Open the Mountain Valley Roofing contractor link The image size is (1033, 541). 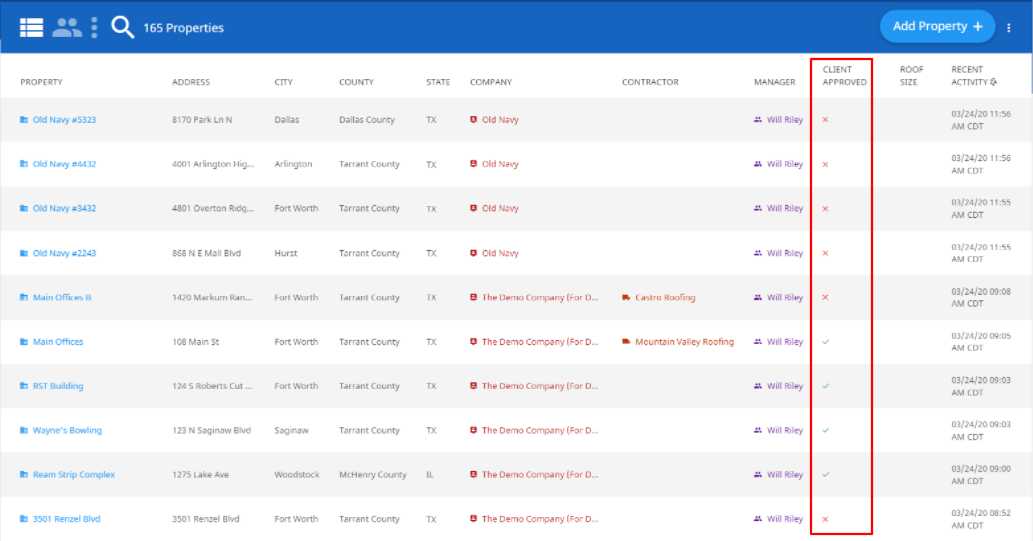click(x=684, y=342)
